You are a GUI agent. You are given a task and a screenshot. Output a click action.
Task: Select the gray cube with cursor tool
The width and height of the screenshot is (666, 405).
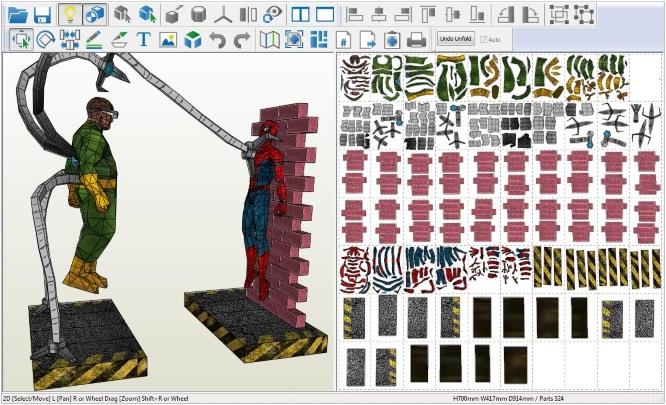click(x=123, y=15)
